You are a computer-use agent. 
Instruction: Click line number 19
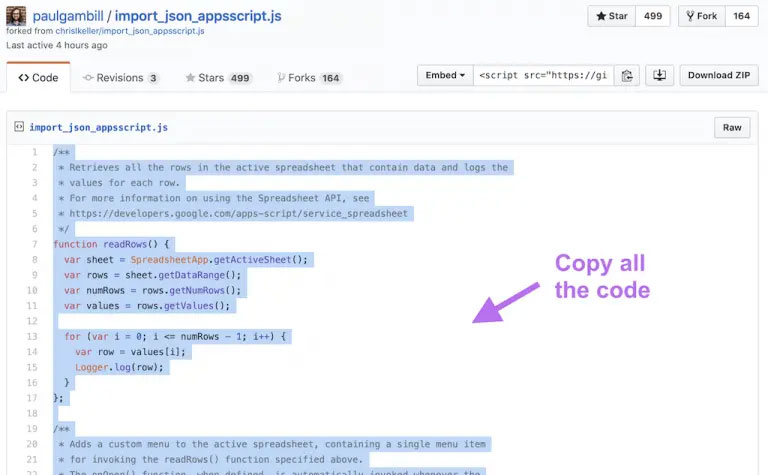pos(32,428)
